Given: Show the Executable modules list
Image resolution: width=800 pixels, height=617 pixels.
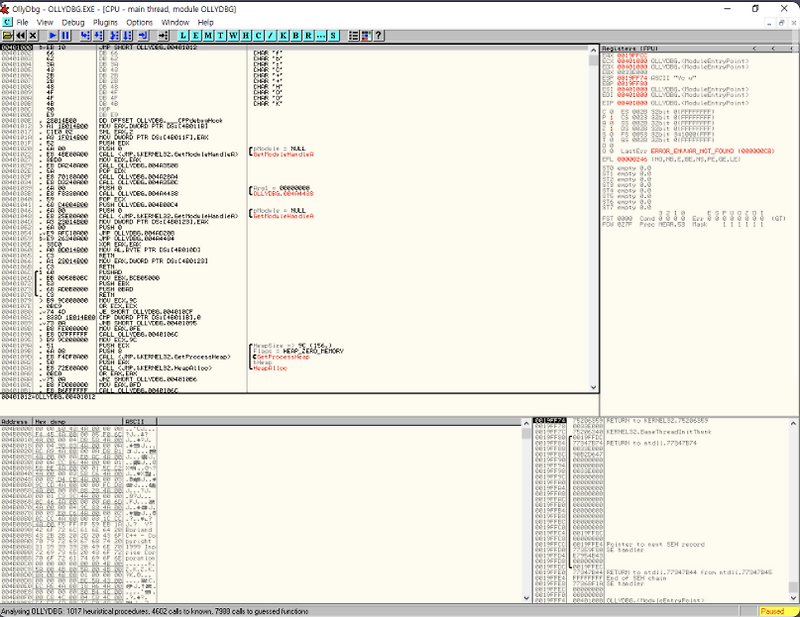Looking at the screenshot, I should (x=196, y=36).
